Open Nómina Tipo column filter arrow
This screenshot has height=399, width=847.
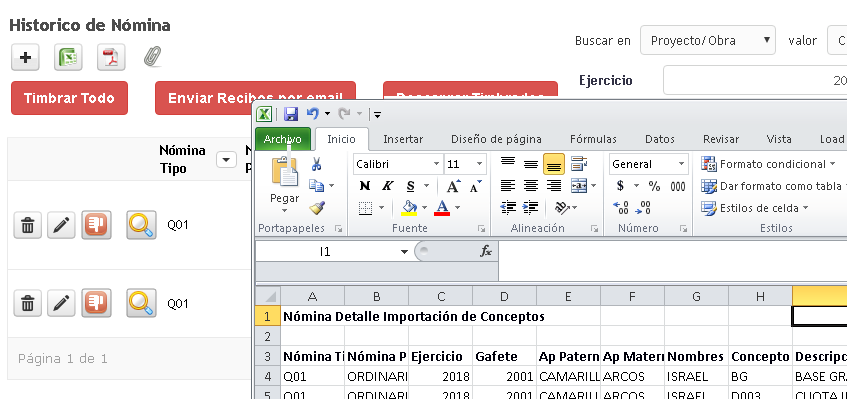(226, 159)
